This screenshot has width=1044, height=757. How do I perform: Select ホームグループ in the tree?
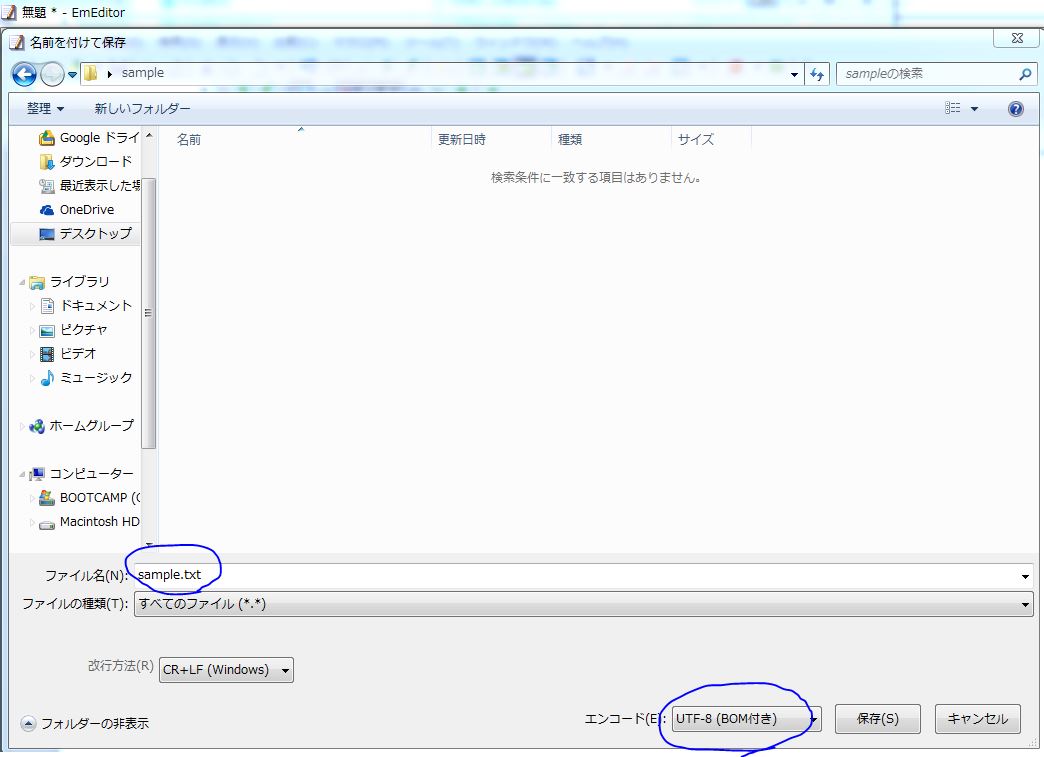[91, 425]
